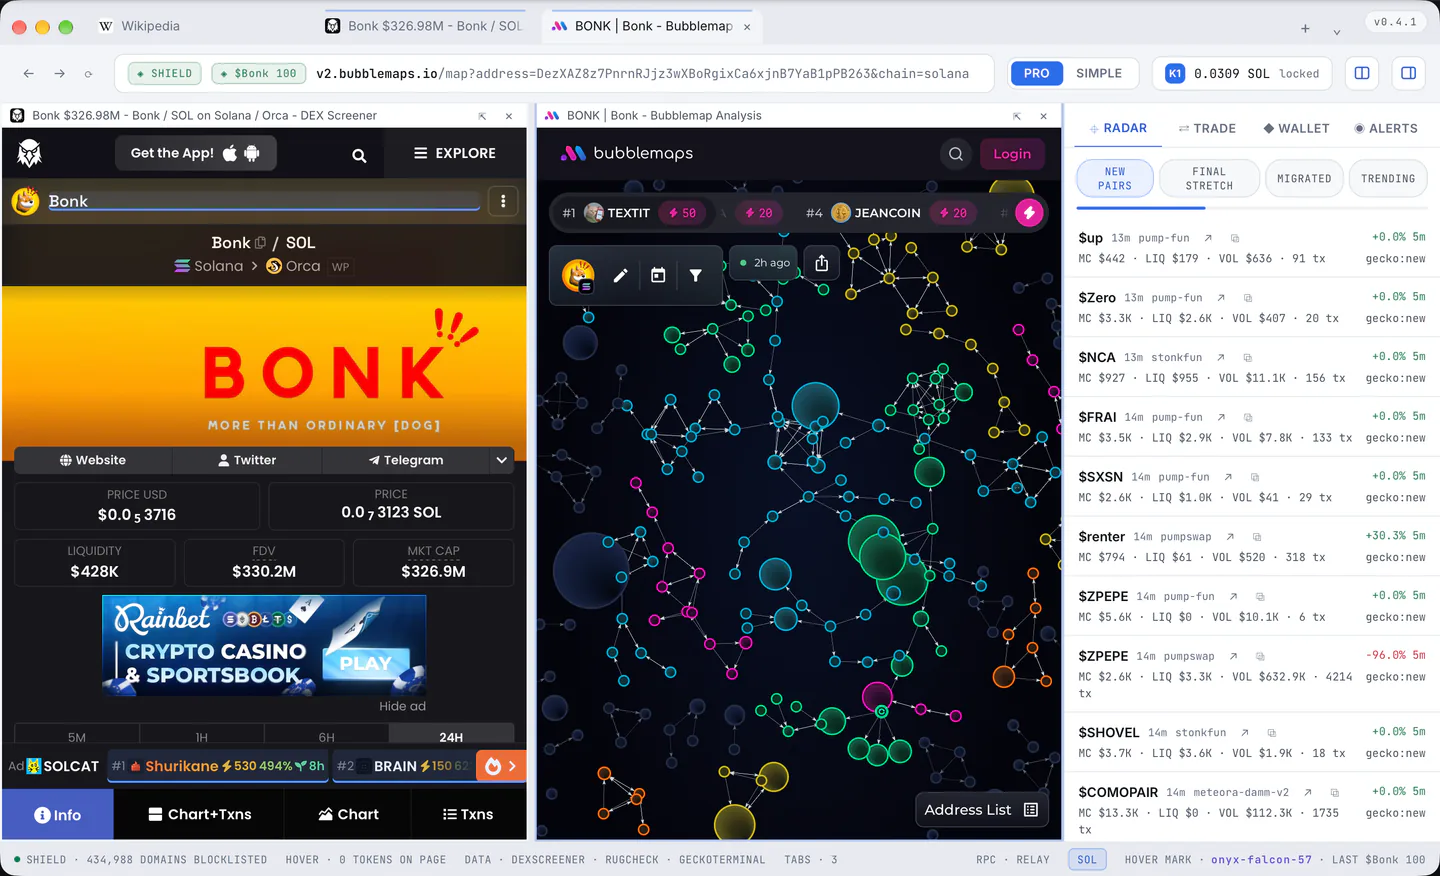This screenshot has height=876, width=1440.
Task: Log in to Bubblemaps
Action: click(1012, 154)
